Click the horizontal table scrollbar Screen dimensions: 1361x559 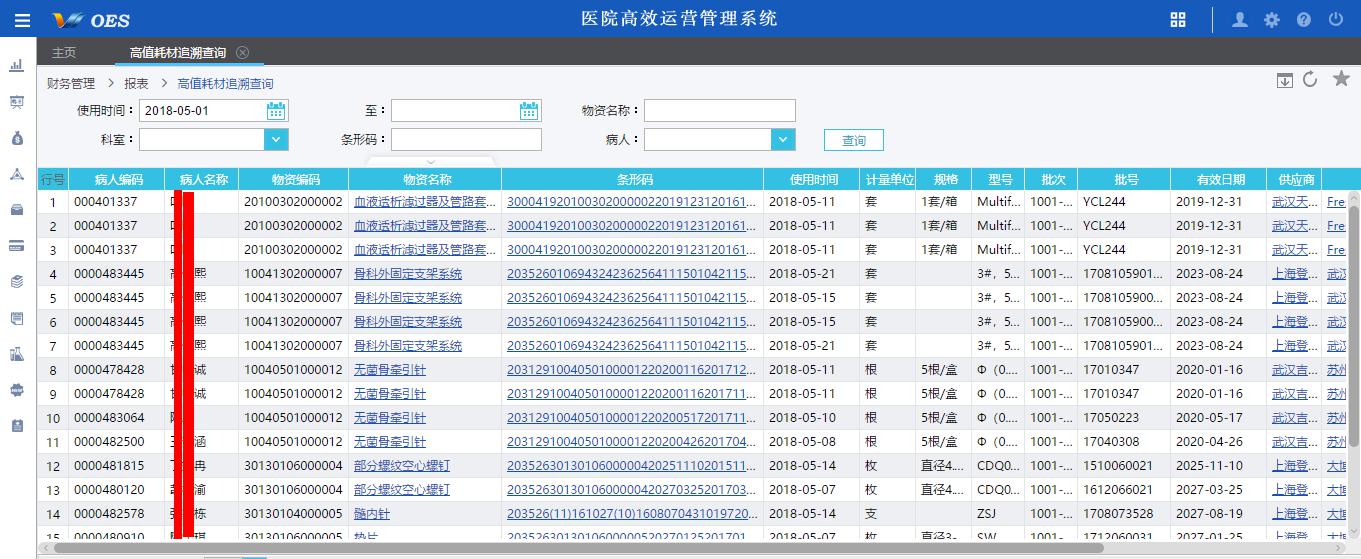580,548
